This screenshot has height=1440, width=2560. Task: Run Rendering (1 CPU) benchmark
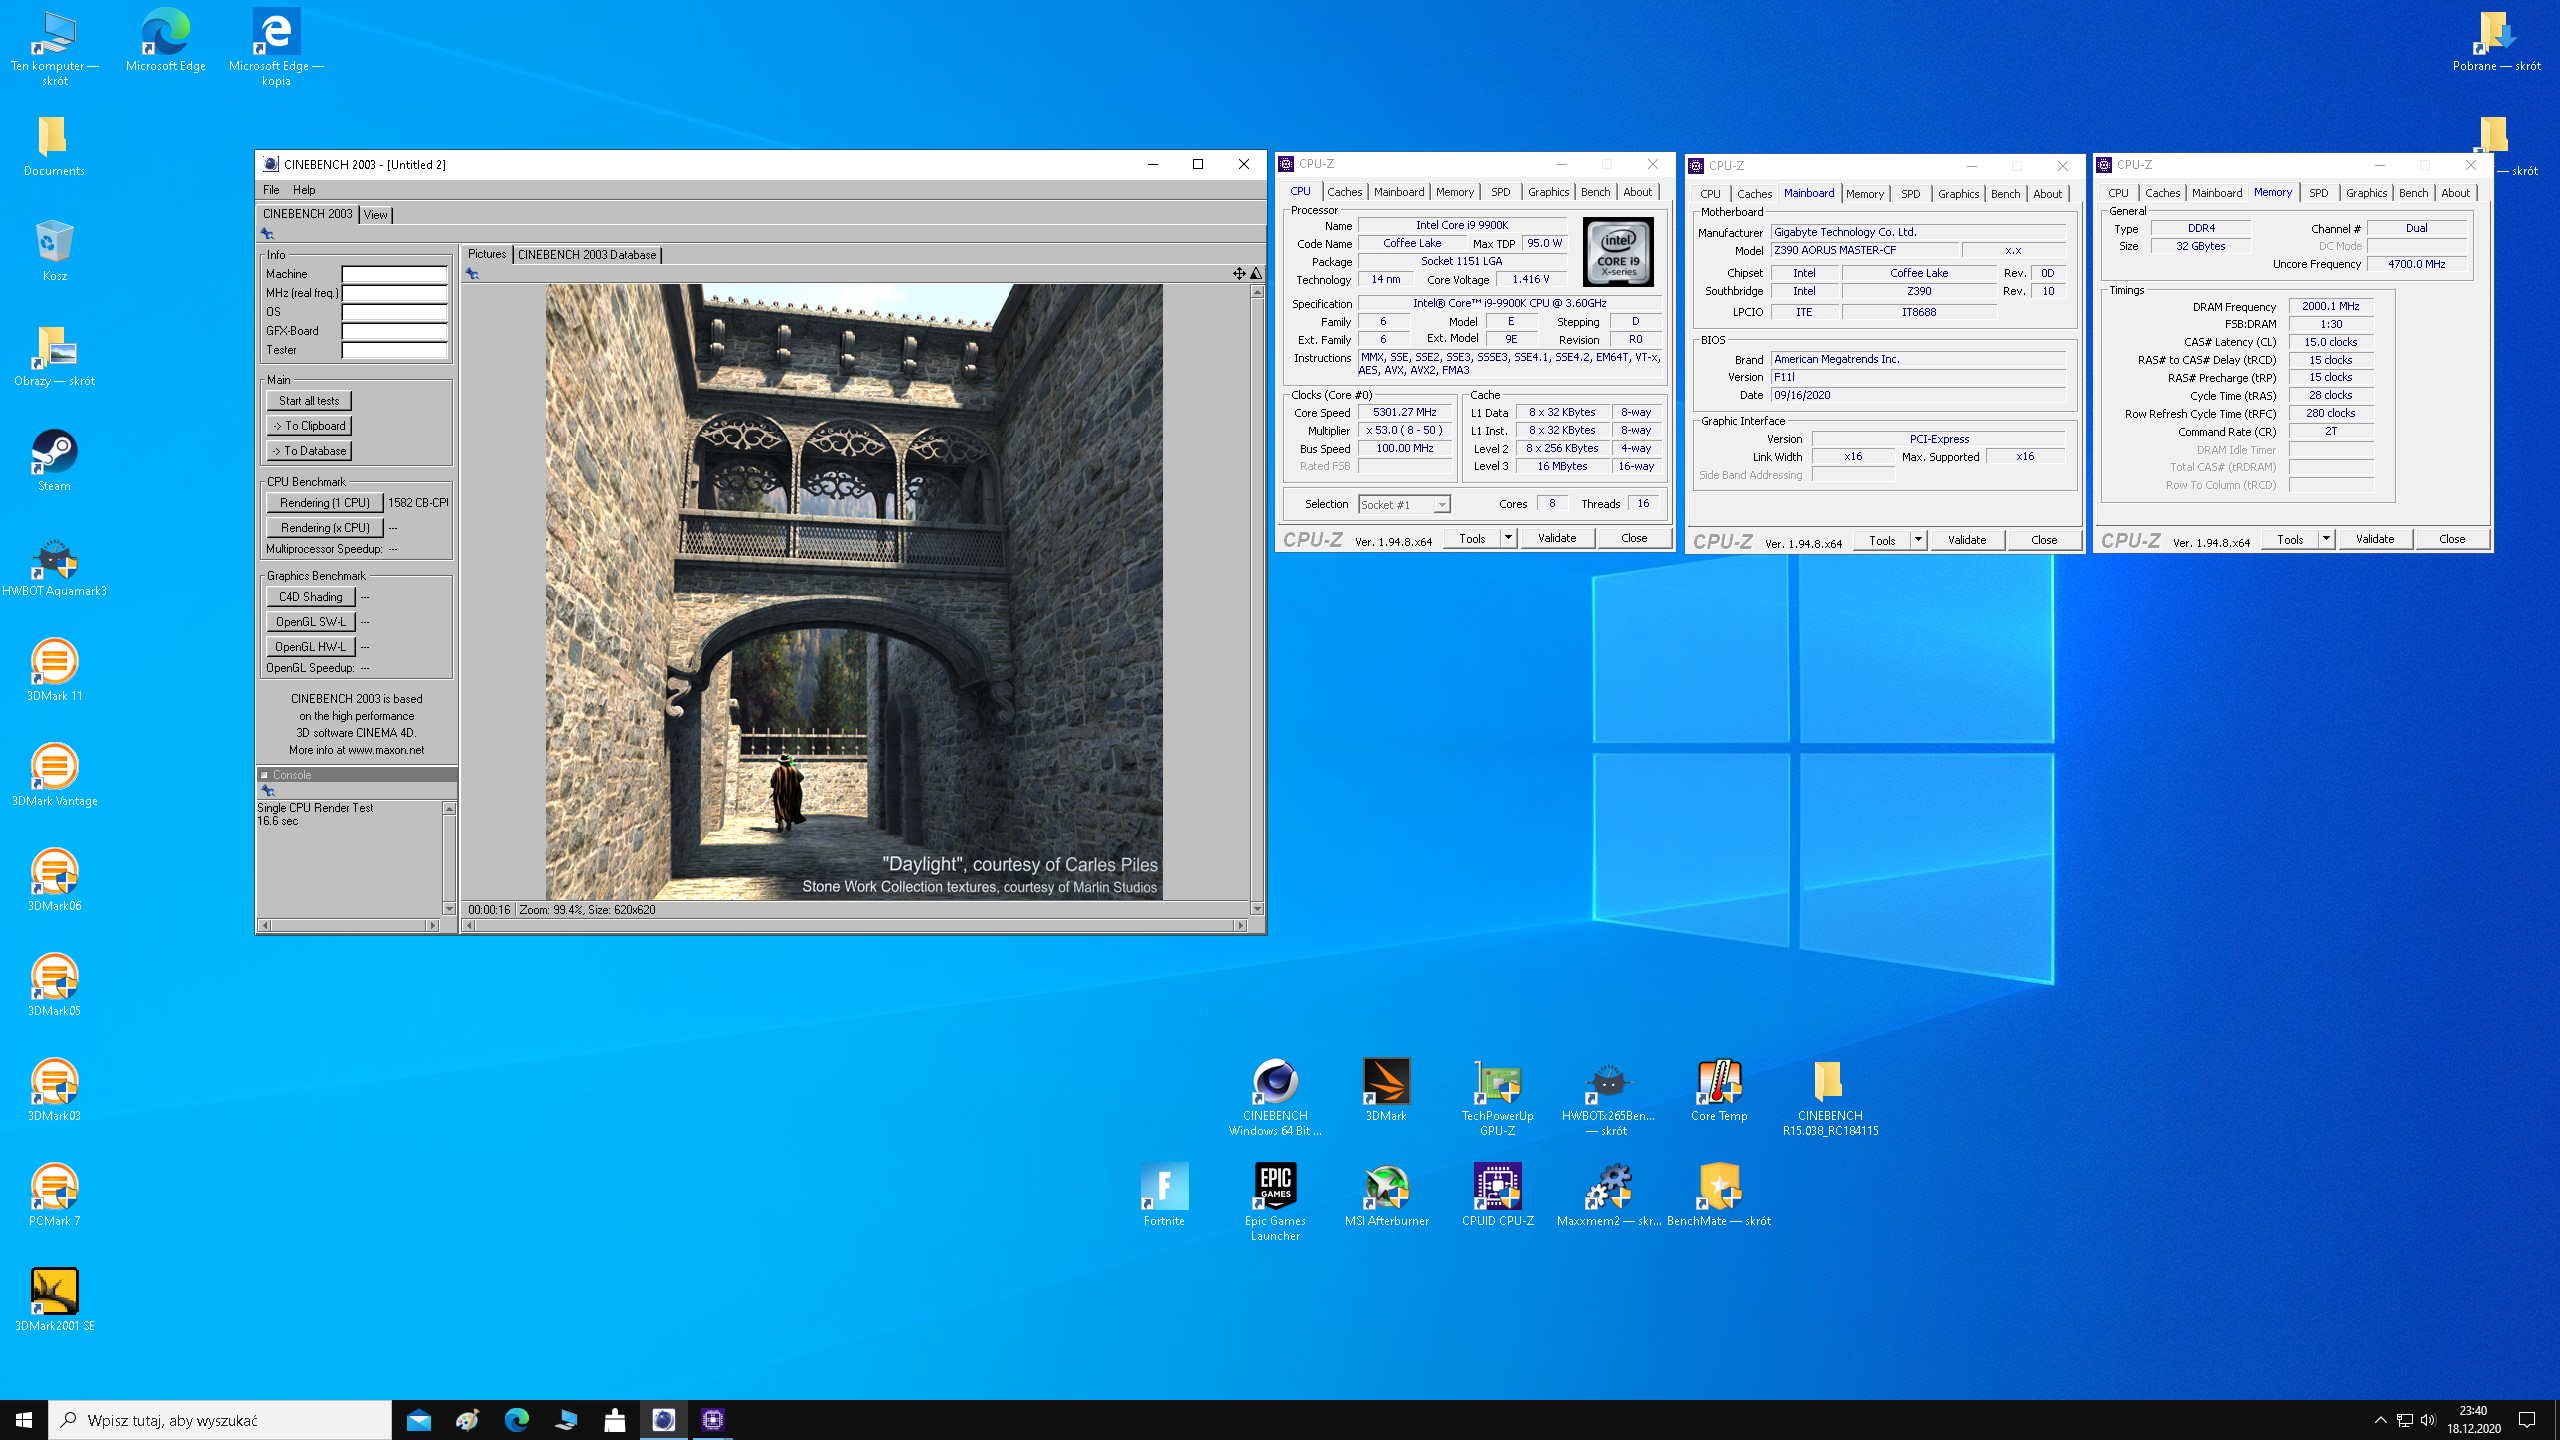point(325,503)
